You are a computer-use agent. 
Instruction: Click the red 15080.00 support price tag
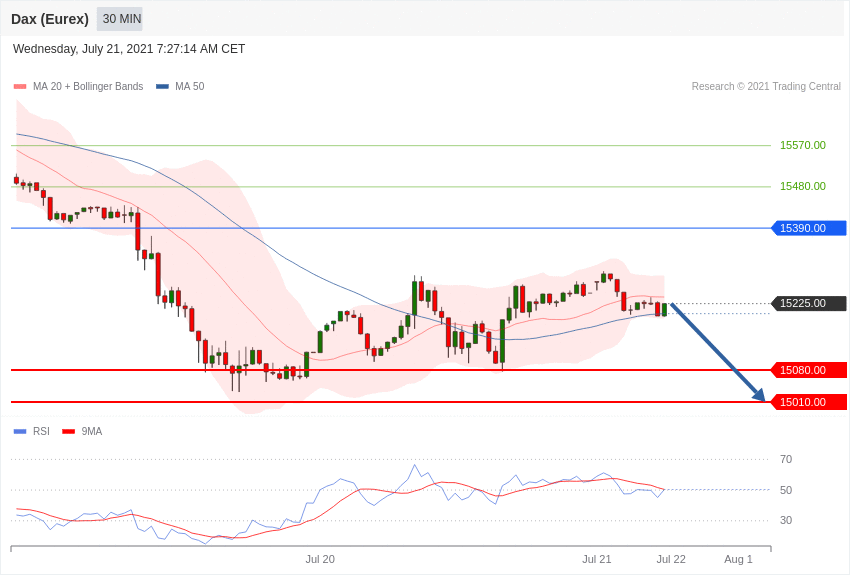click(809, 371)
